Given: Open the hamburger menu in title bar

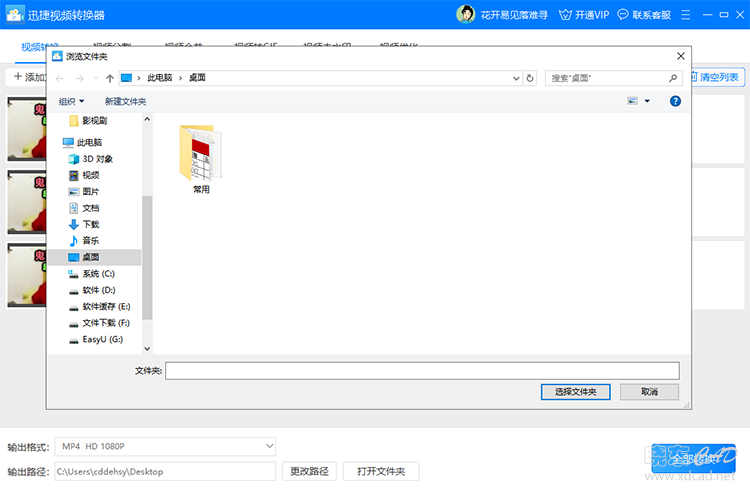Looking at the screenshot, I should click(685, 15).
